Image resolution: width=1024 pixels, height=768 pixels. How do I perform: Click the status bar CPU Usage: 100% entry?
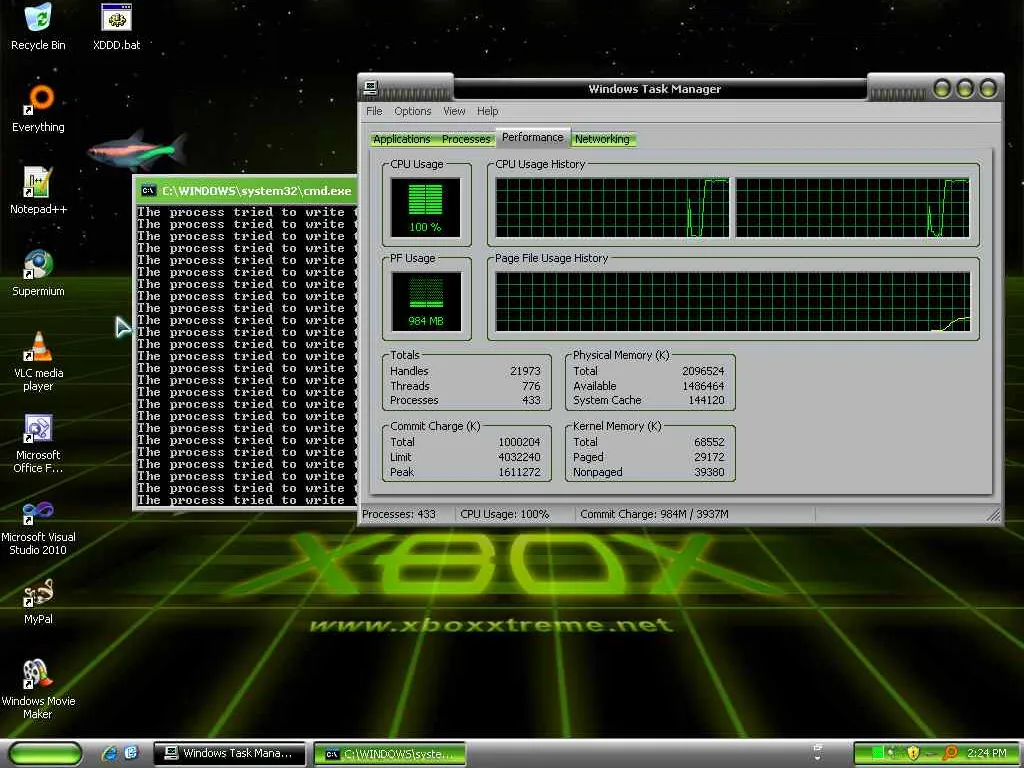click(504, 514)
